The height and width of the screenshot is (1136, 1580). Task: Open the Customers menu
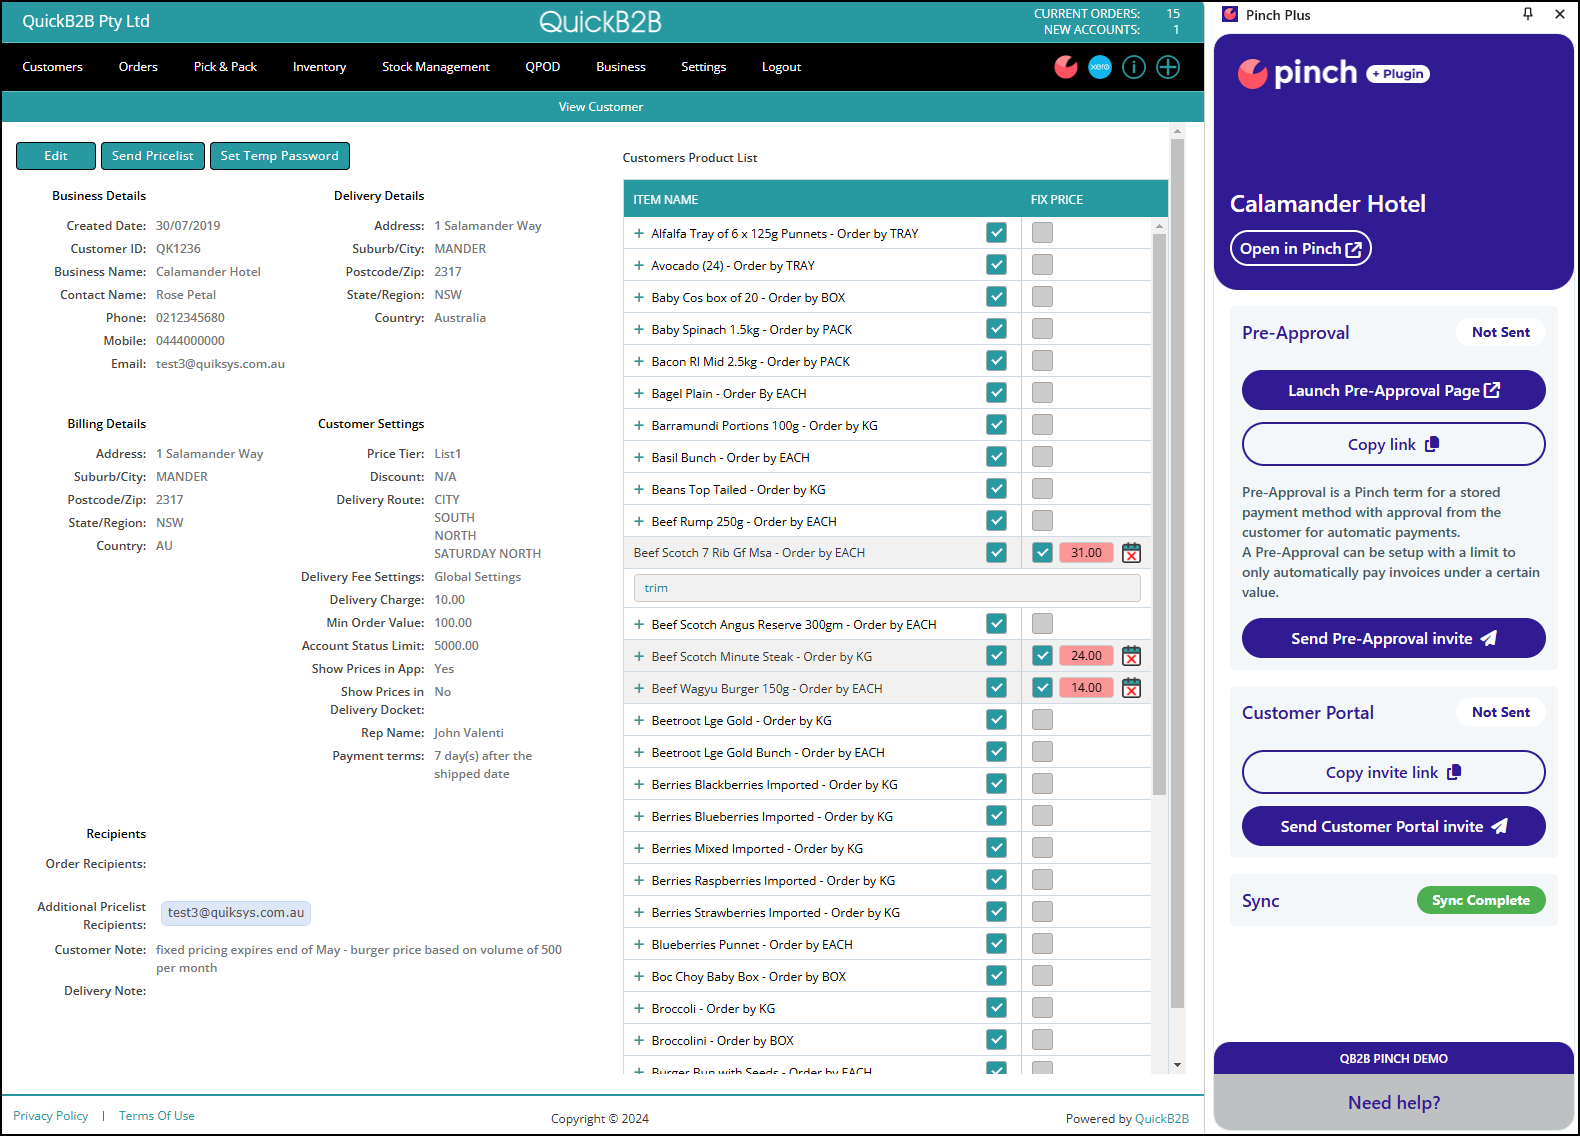[53, 67]
